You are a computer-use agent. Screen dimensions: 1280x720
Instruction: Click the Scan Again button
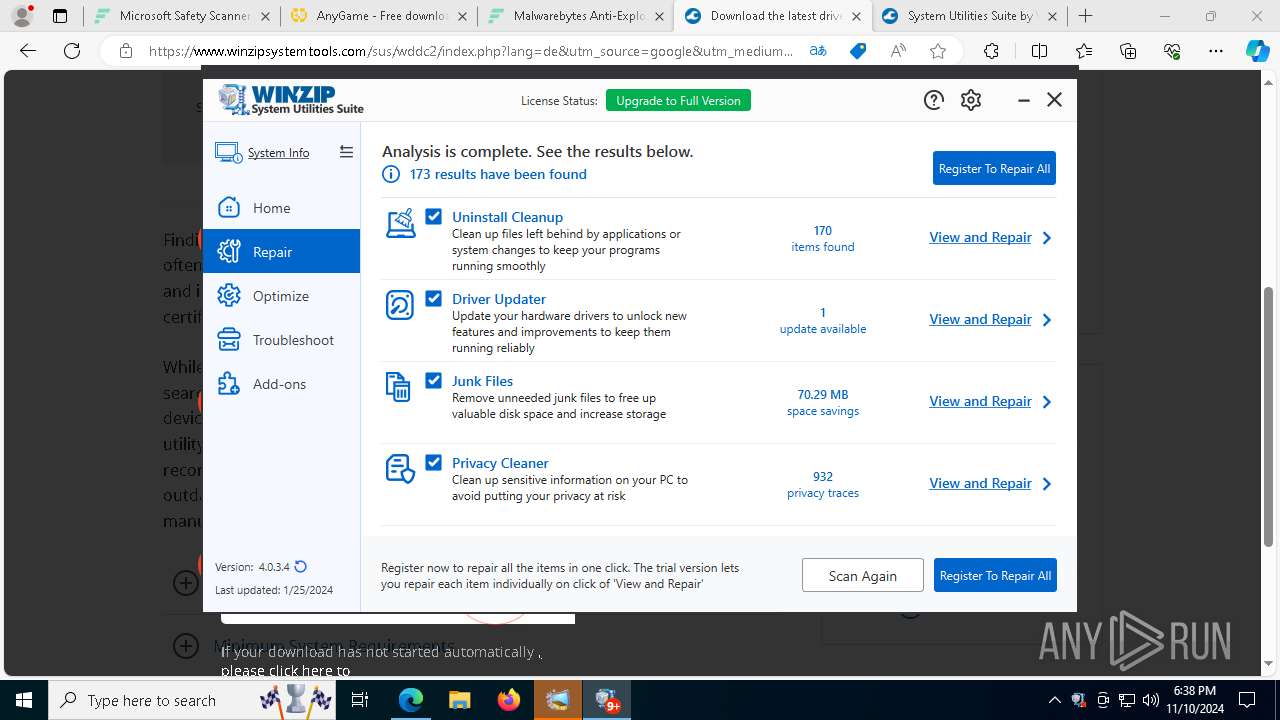[862, 575]
